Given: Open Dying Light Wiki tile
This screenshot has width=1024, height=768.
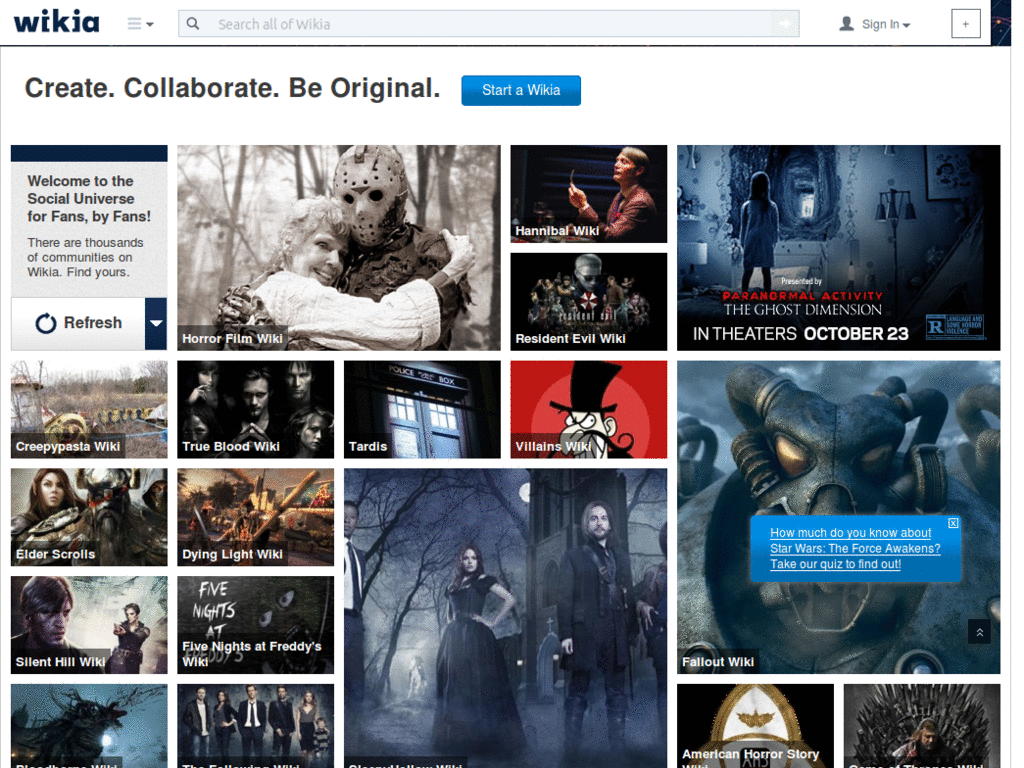Looking at the screenshot, I should point(255,517).
